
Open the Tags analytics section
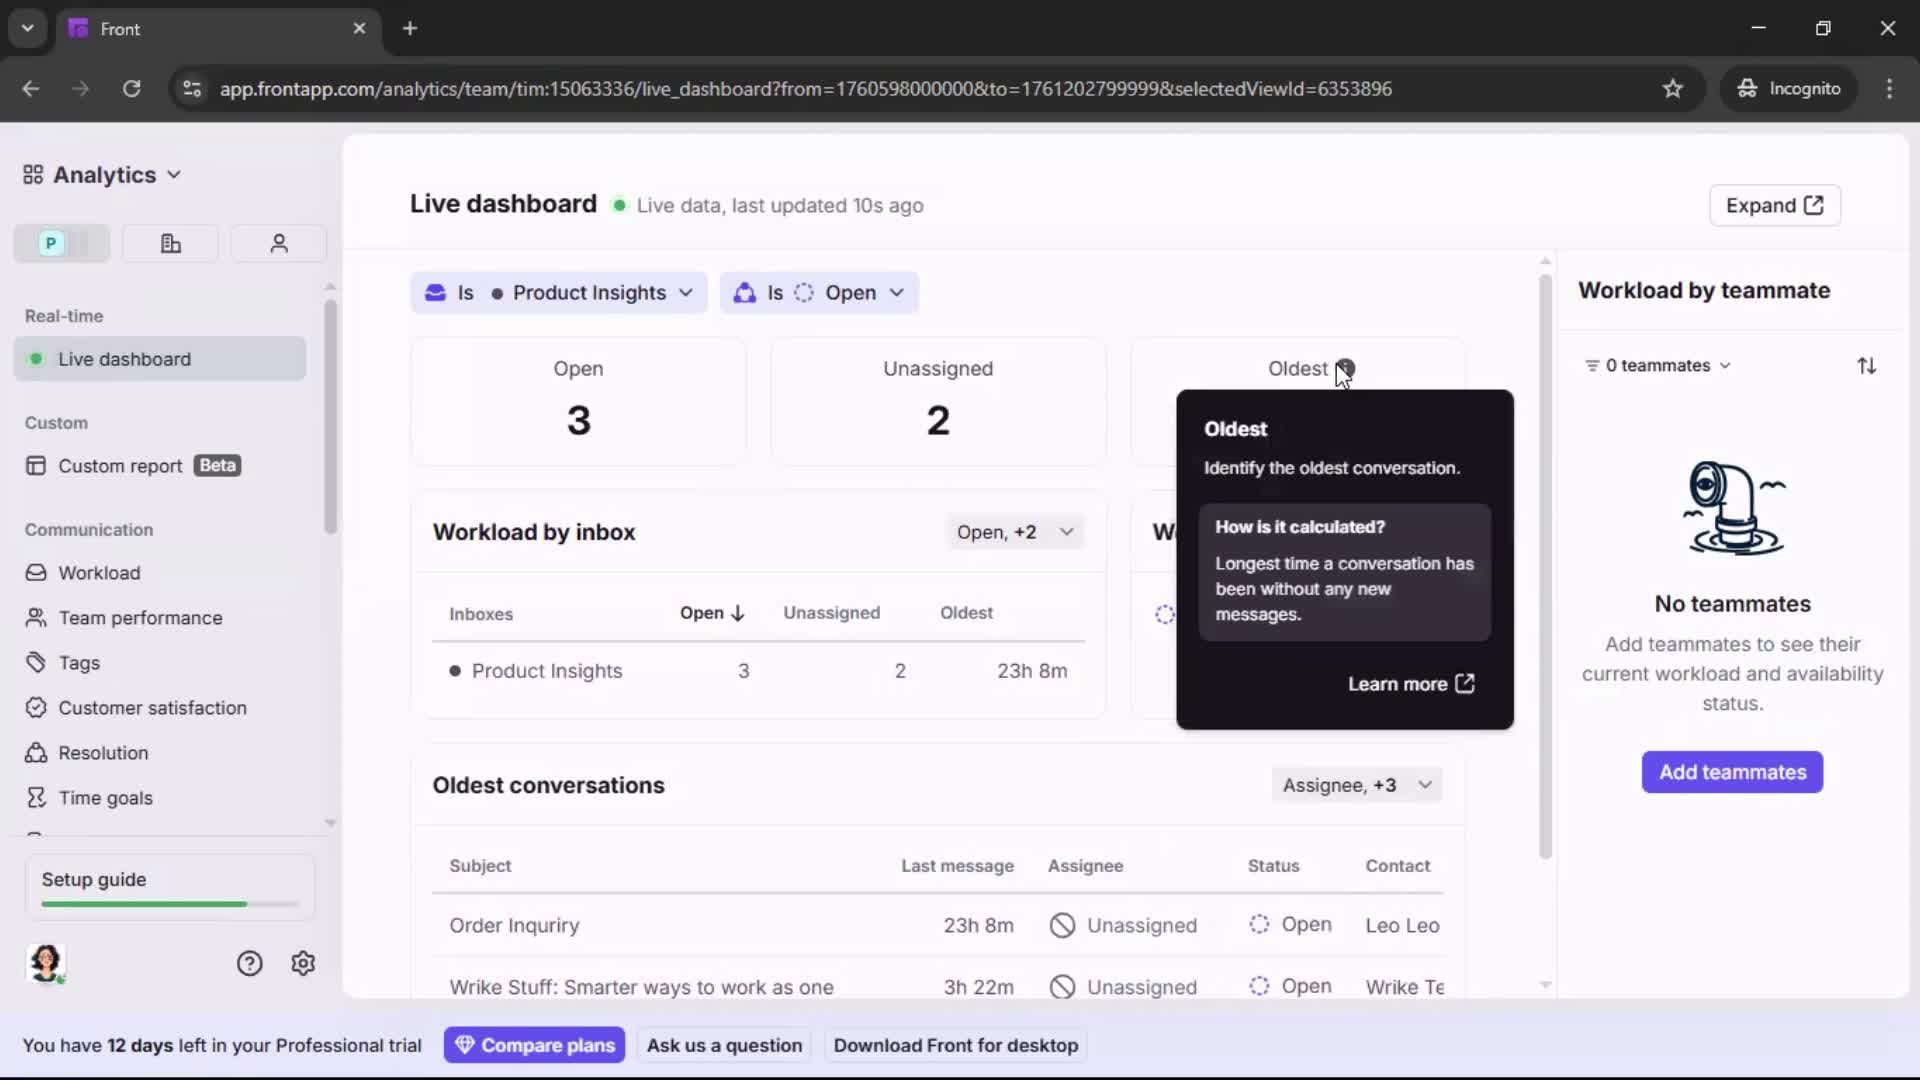click(79, 662)
